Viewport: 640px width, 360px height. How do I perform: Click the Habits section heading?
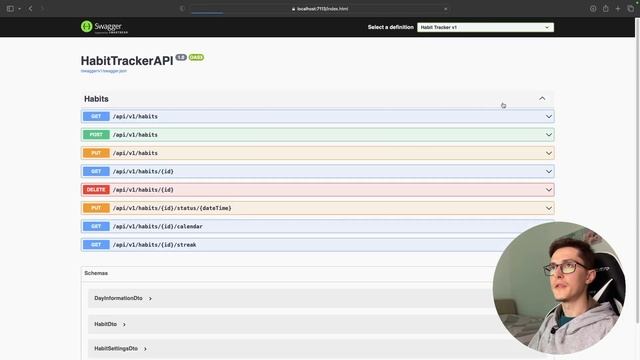(x=96, y=99)
